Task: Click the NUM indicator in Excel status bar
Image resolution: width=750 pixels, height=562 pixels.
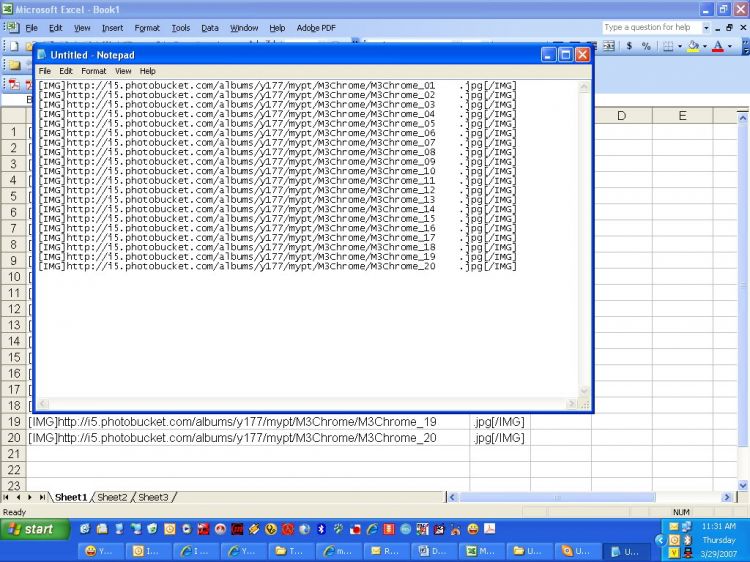Action: click(681, 512)
